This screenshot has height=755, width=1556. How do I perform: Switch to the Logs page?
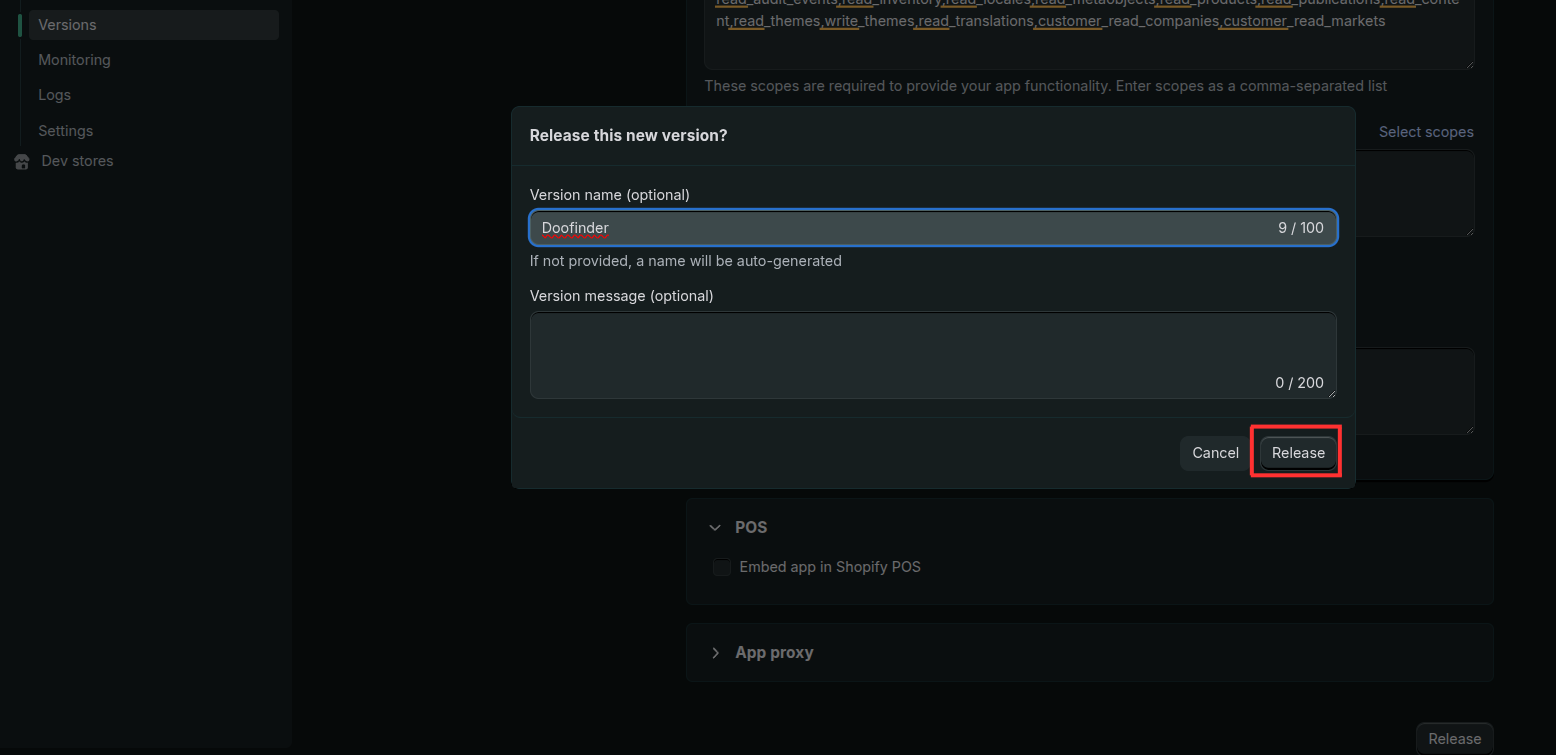coord(54,94)
